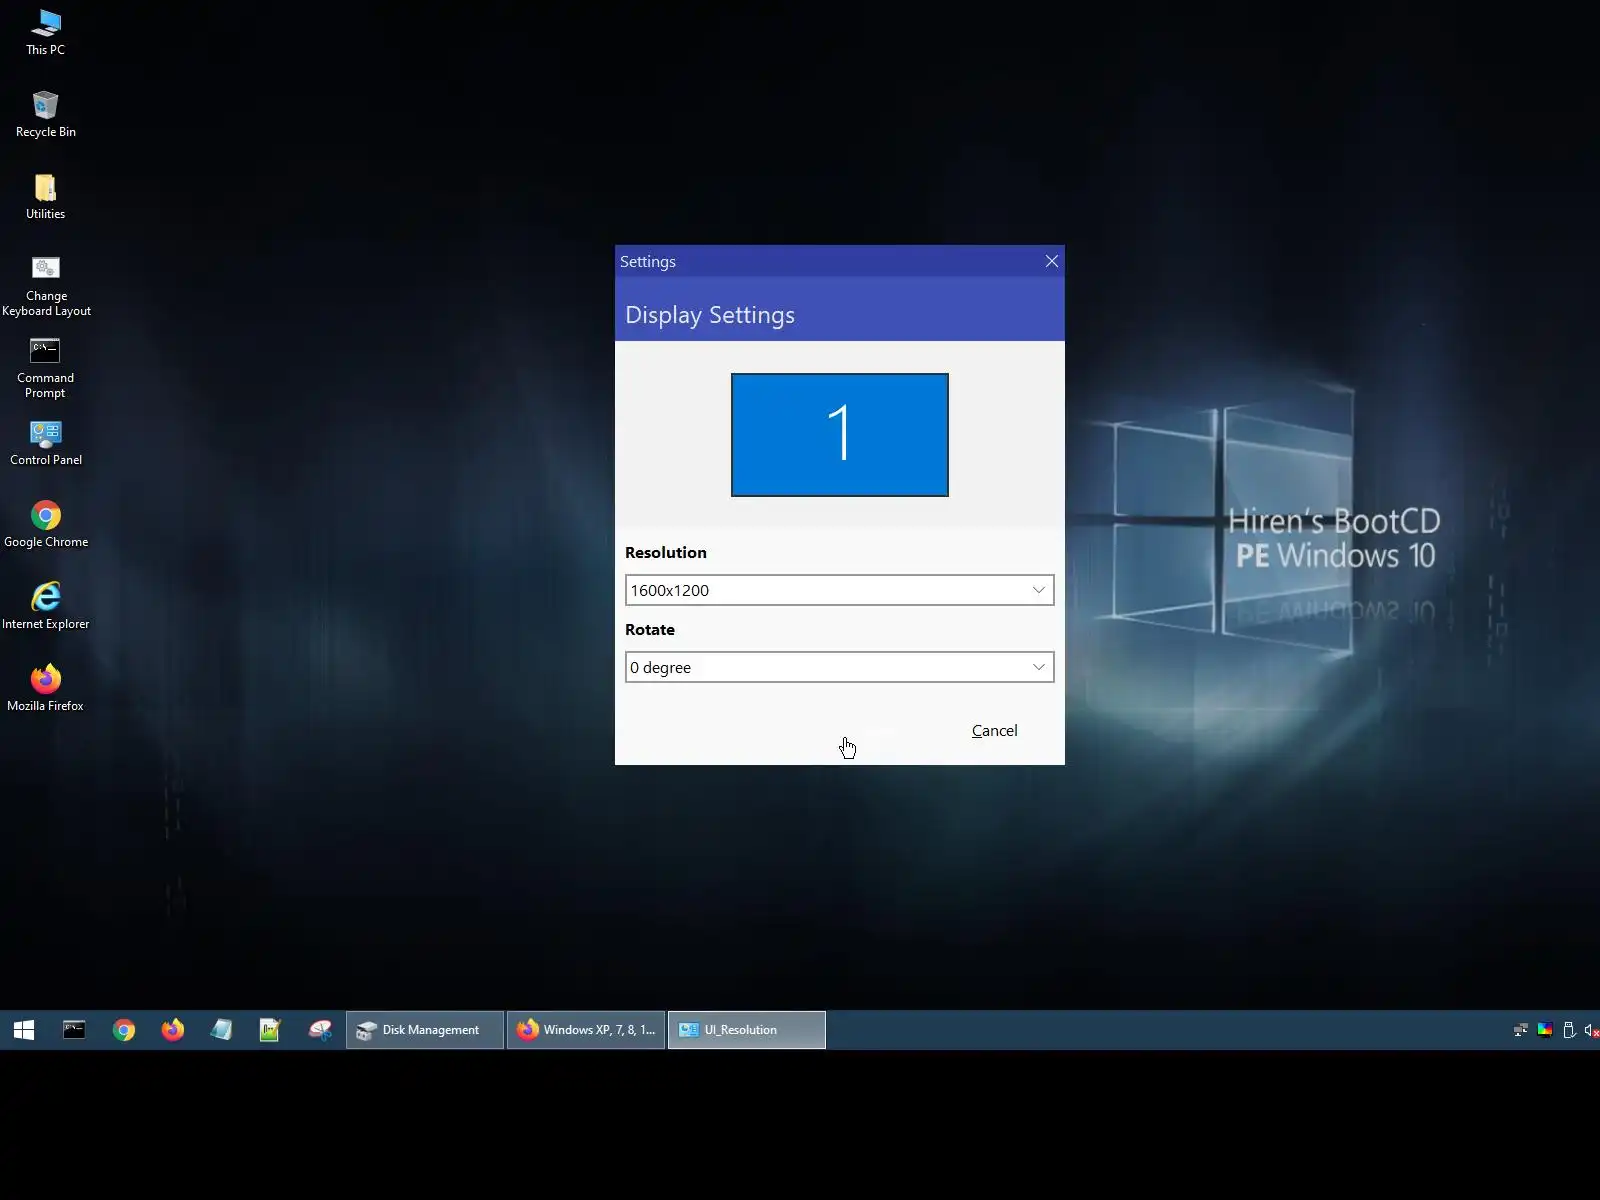Switch to the Disk Management taskbar window
1600x1200 pixels.
pos(425,1030)
